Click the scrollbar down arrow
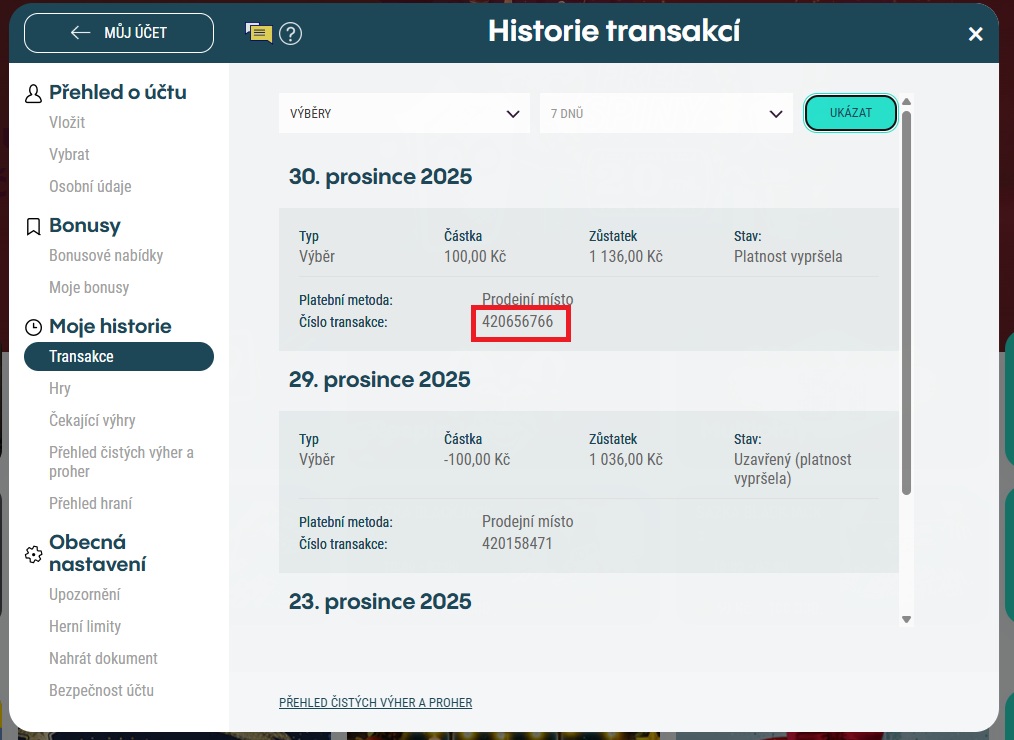The height and width of the screenshot is (740, 1014). (906, 620)
